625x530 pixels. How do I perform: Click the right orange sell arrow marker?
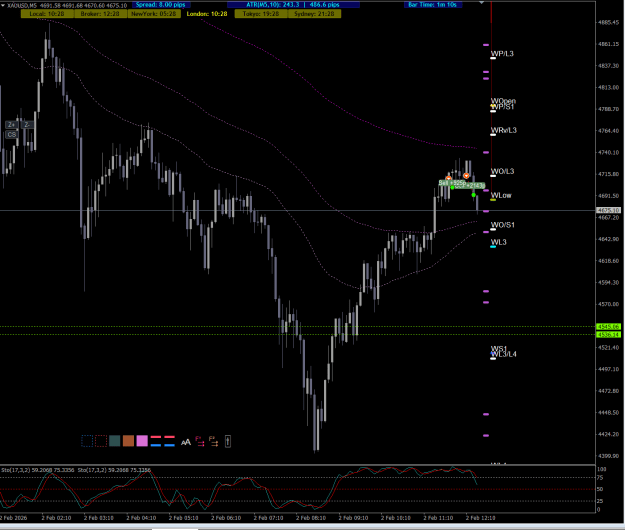pos(466,175)
